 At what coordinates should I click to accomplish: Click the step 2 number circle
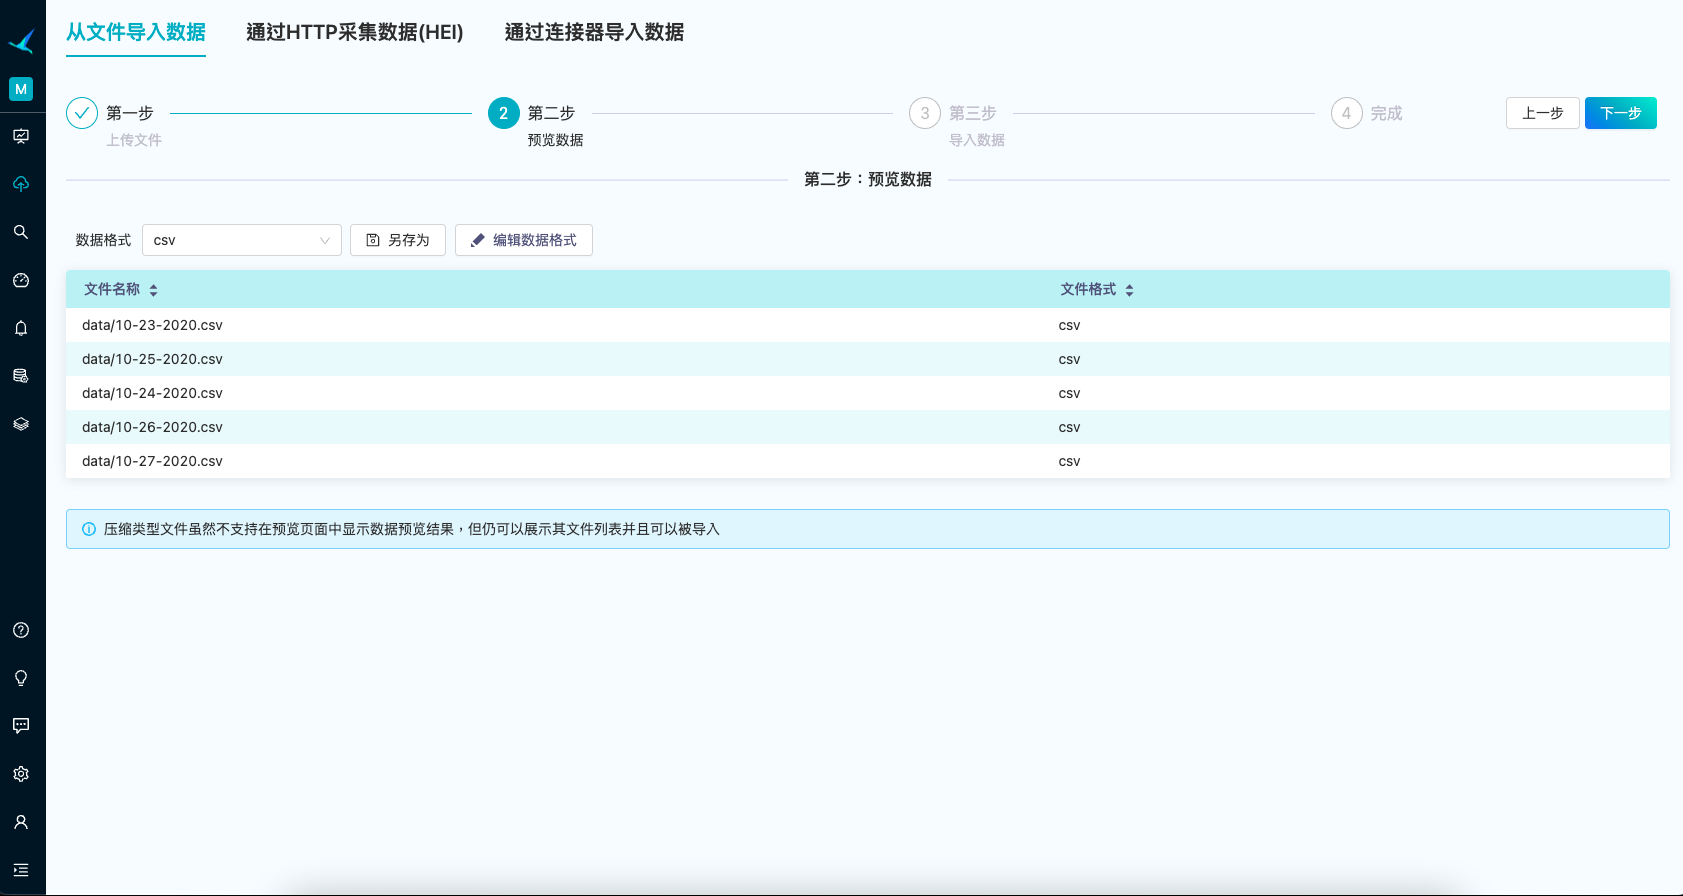point(504,113)
